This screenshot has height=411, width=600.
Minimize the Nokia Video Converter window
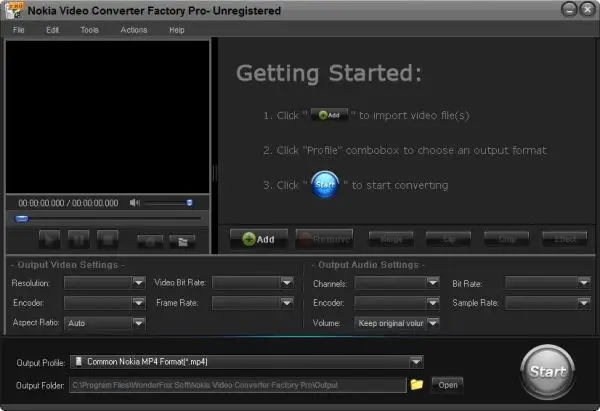coord(569,9)
